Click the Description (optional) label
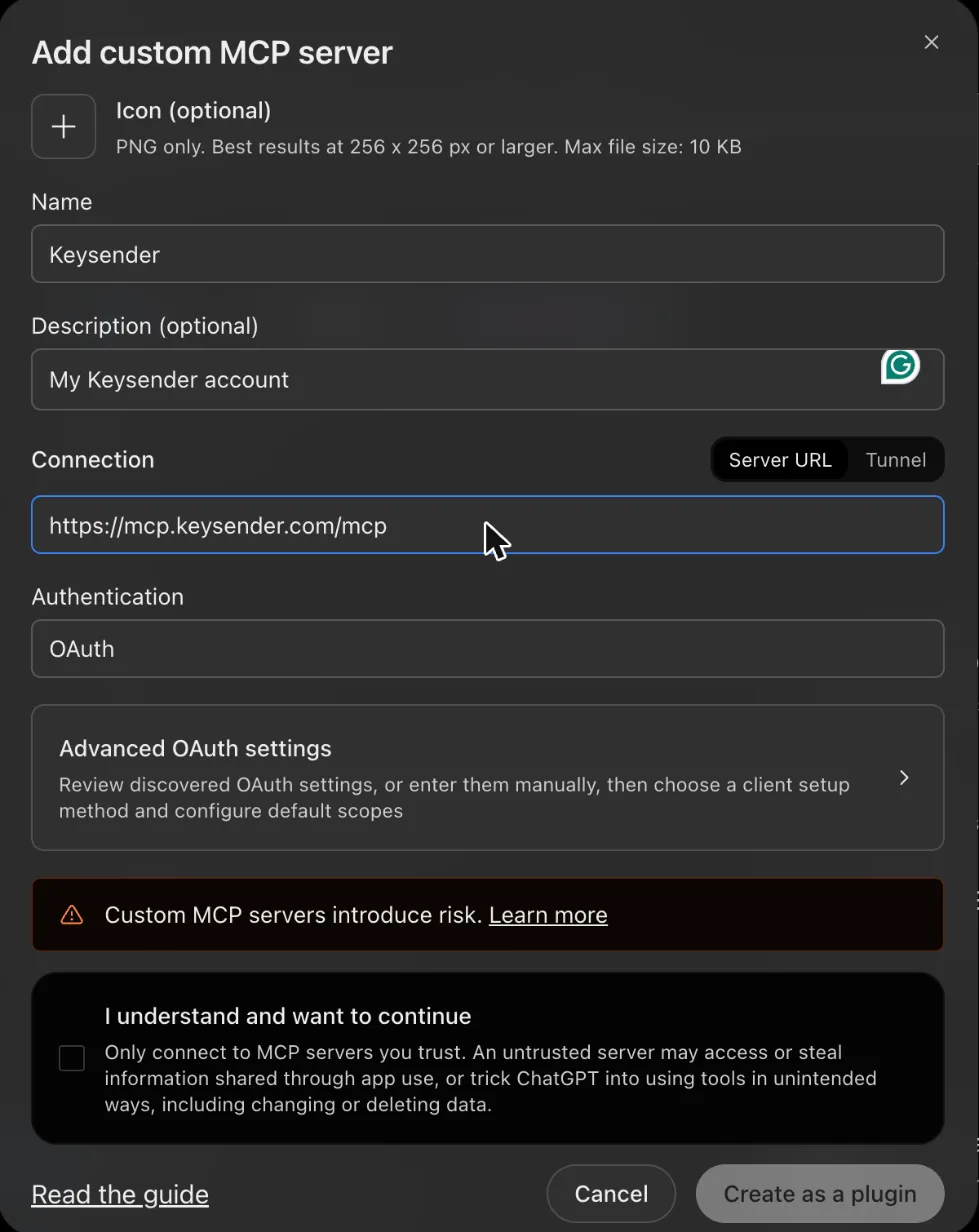Screen dimensions: 979x1232 [145, 326]
